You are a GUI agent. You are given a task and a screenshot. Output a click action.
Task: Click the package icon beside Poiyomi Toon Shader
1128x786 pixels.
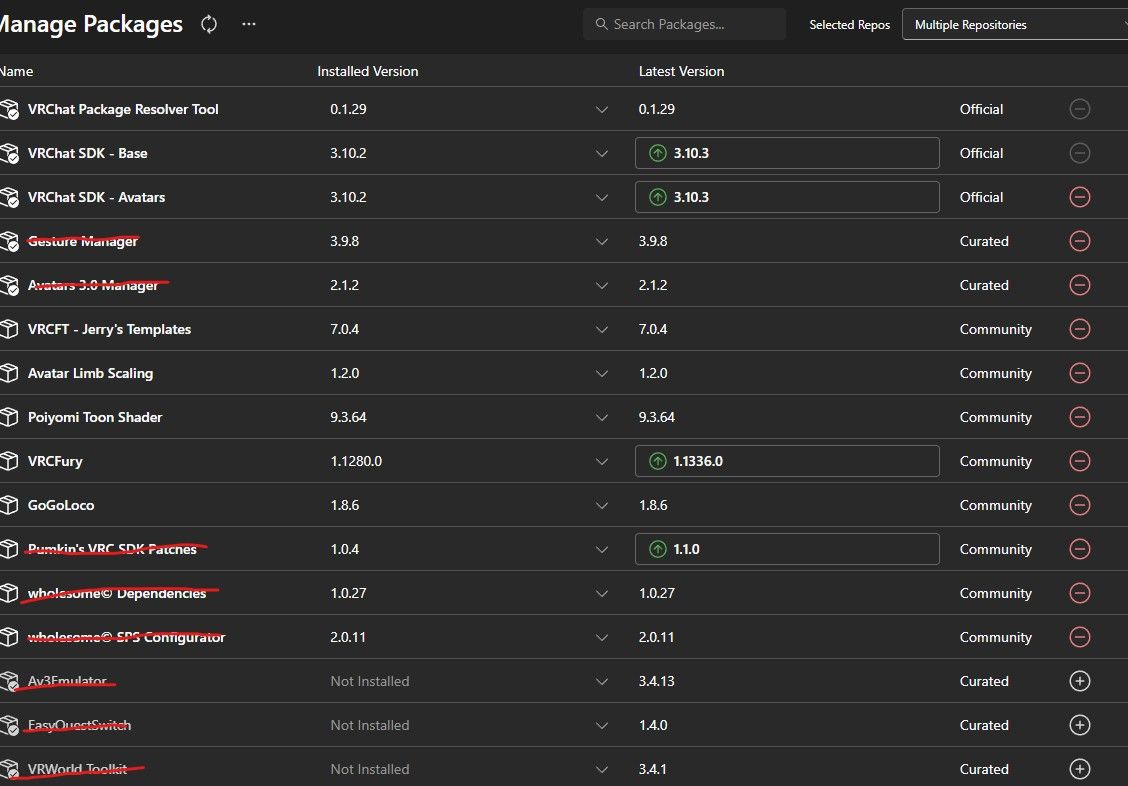pos(9,417)
